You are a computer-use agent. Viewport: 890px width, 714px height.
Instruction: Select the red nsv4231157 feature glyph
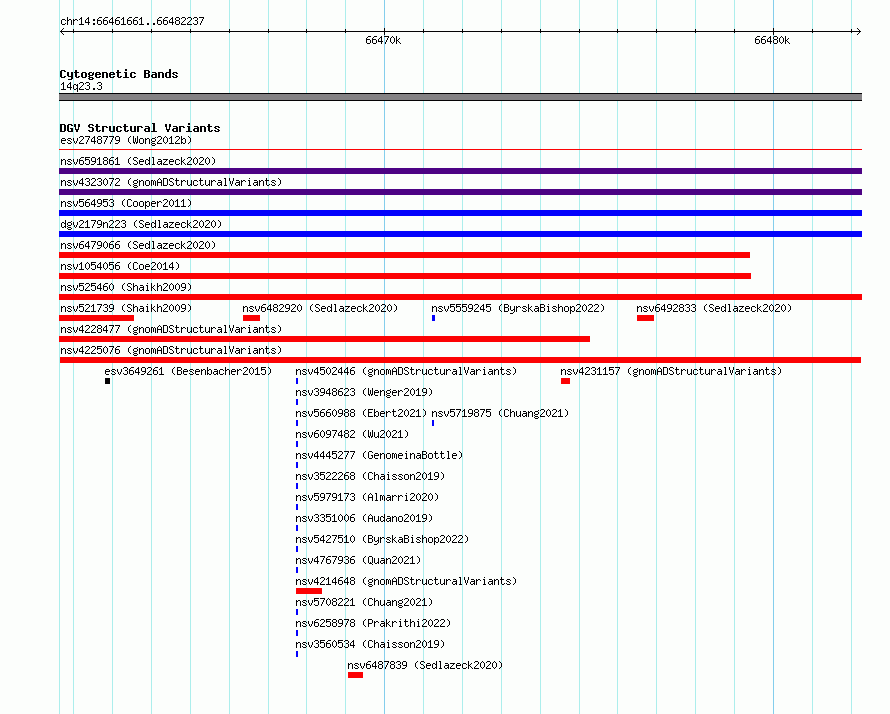(565, 381)
